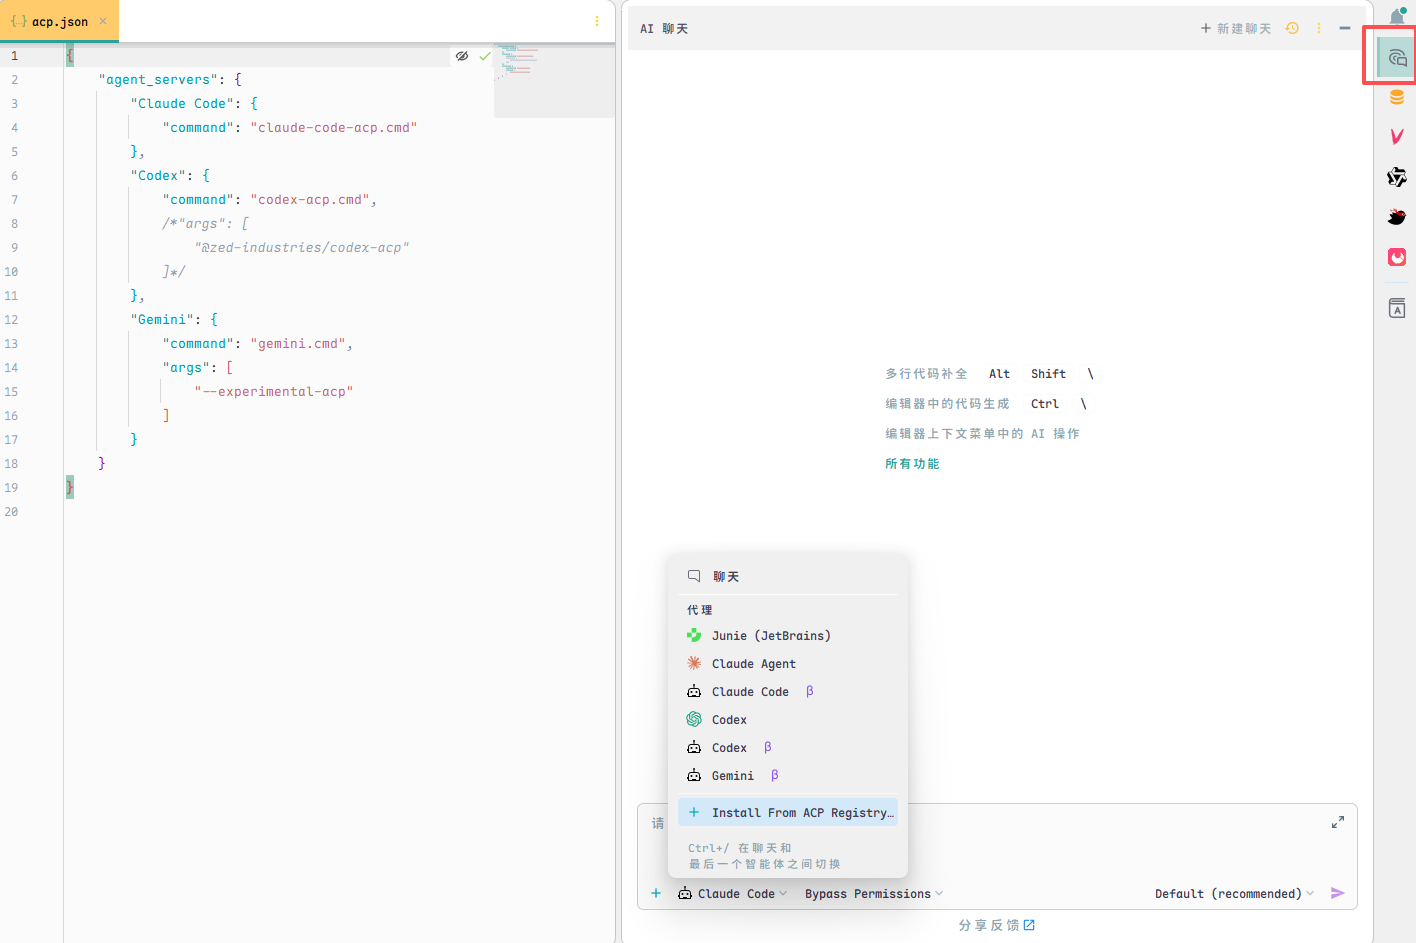Select Gemini beta agent
This screenshot has width=1416, height=943.
pyautogui.click(x=788, y=776)
